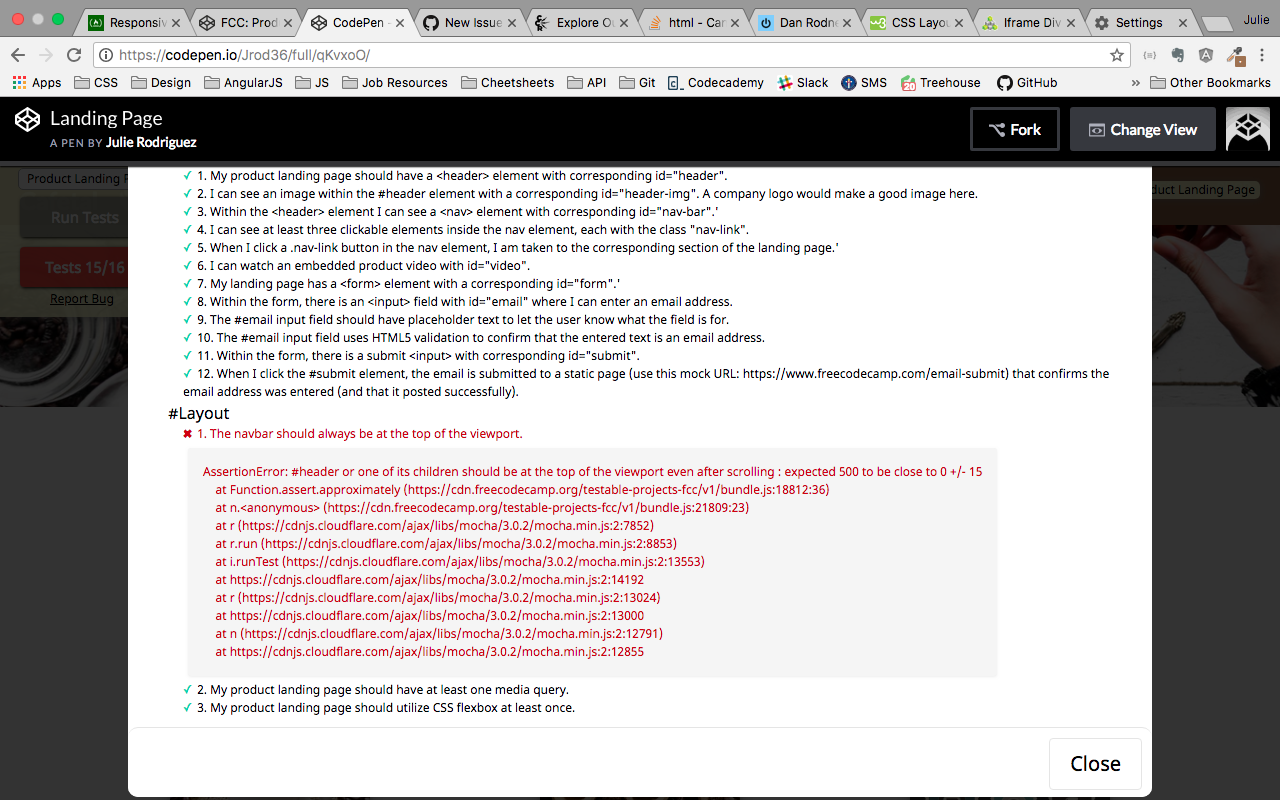Switch to the CSS Layout tab
The image size is (1280, 800).
coord(917,22)
